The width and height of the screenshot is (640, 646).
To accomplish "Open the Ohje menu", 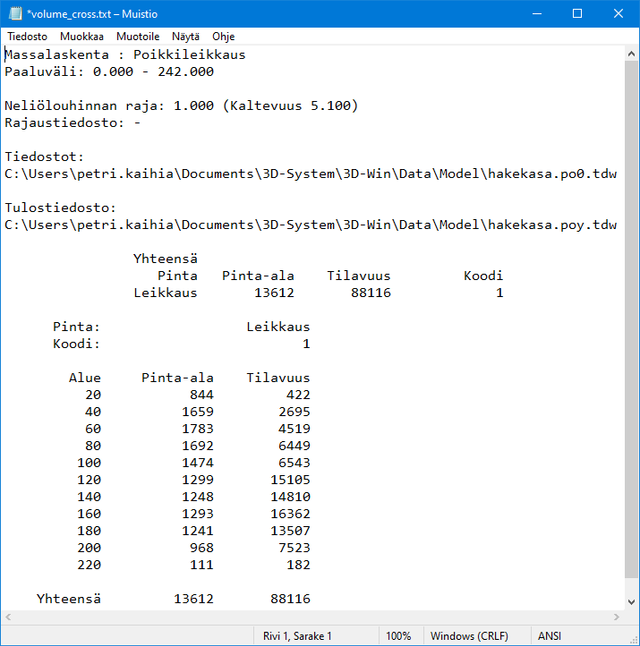I will (223, 36).
